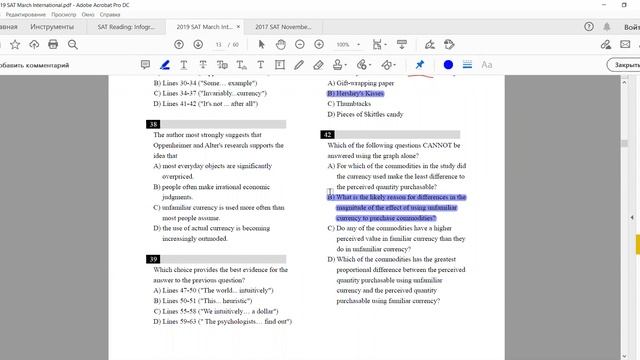Screen dimensions: 640x360
Task: Click answer C) Thumbtacks
Action: coord(349,104)
